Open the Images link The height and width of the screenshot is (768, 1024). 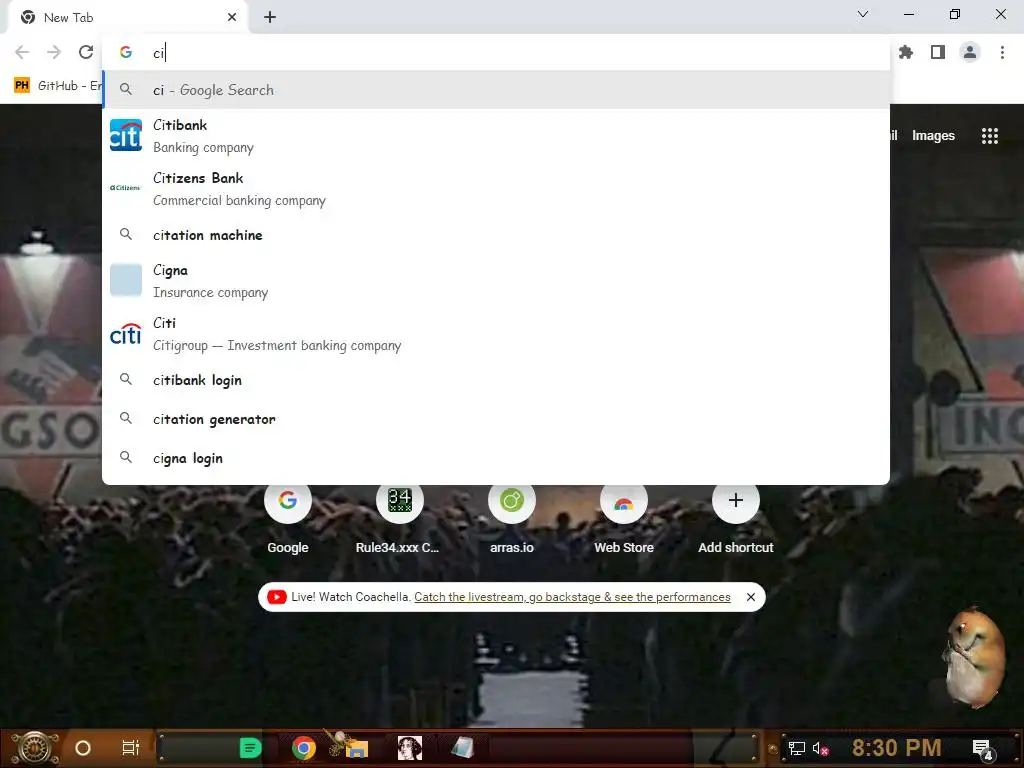coord(933,136)
